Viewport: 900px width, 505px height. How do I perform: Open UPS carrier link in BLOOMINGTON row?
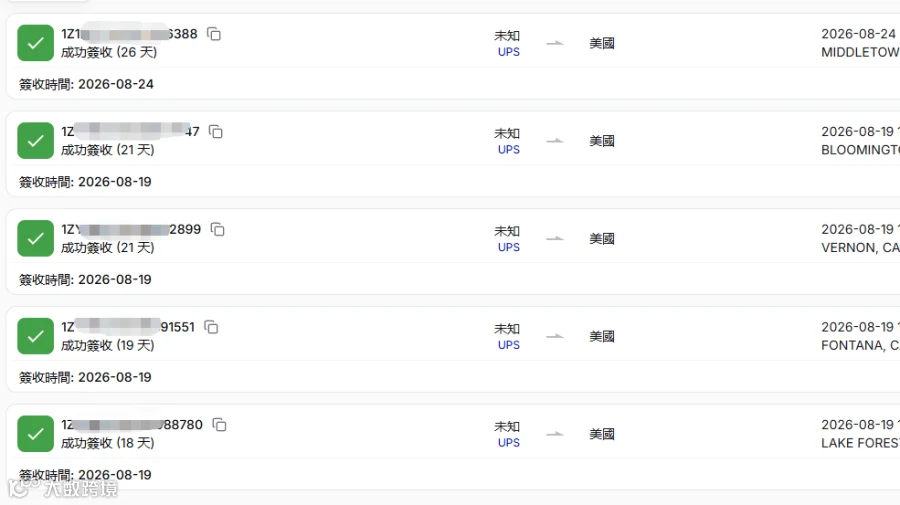(x=509, y=149)
